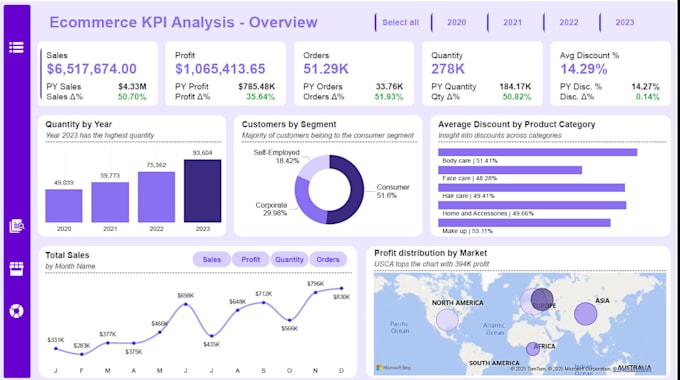Select the 2023 bar in Quantity by Year
Screen dimensions: 680x380
(x=203, y=191)
